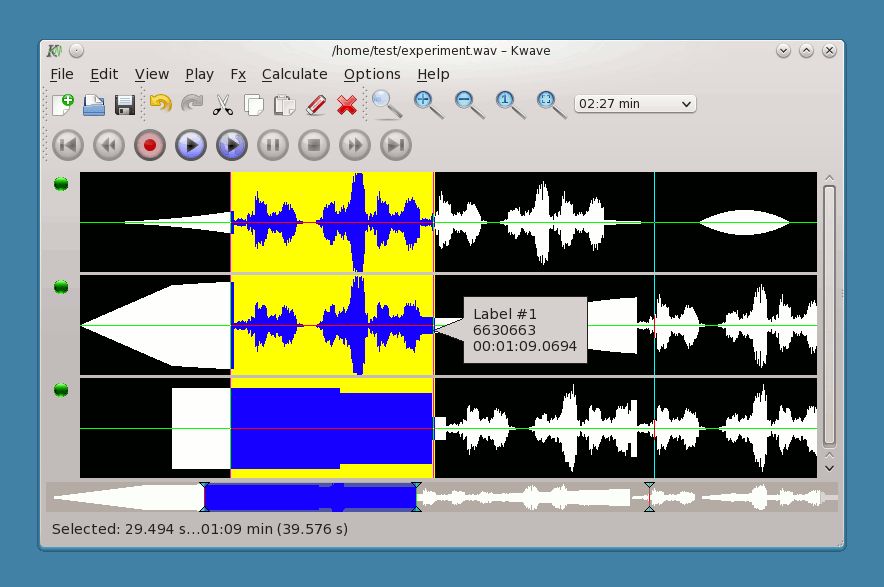Screen dimensions: 884x587
Task: Start playback with the play button
Action: [x=191, y=146]
